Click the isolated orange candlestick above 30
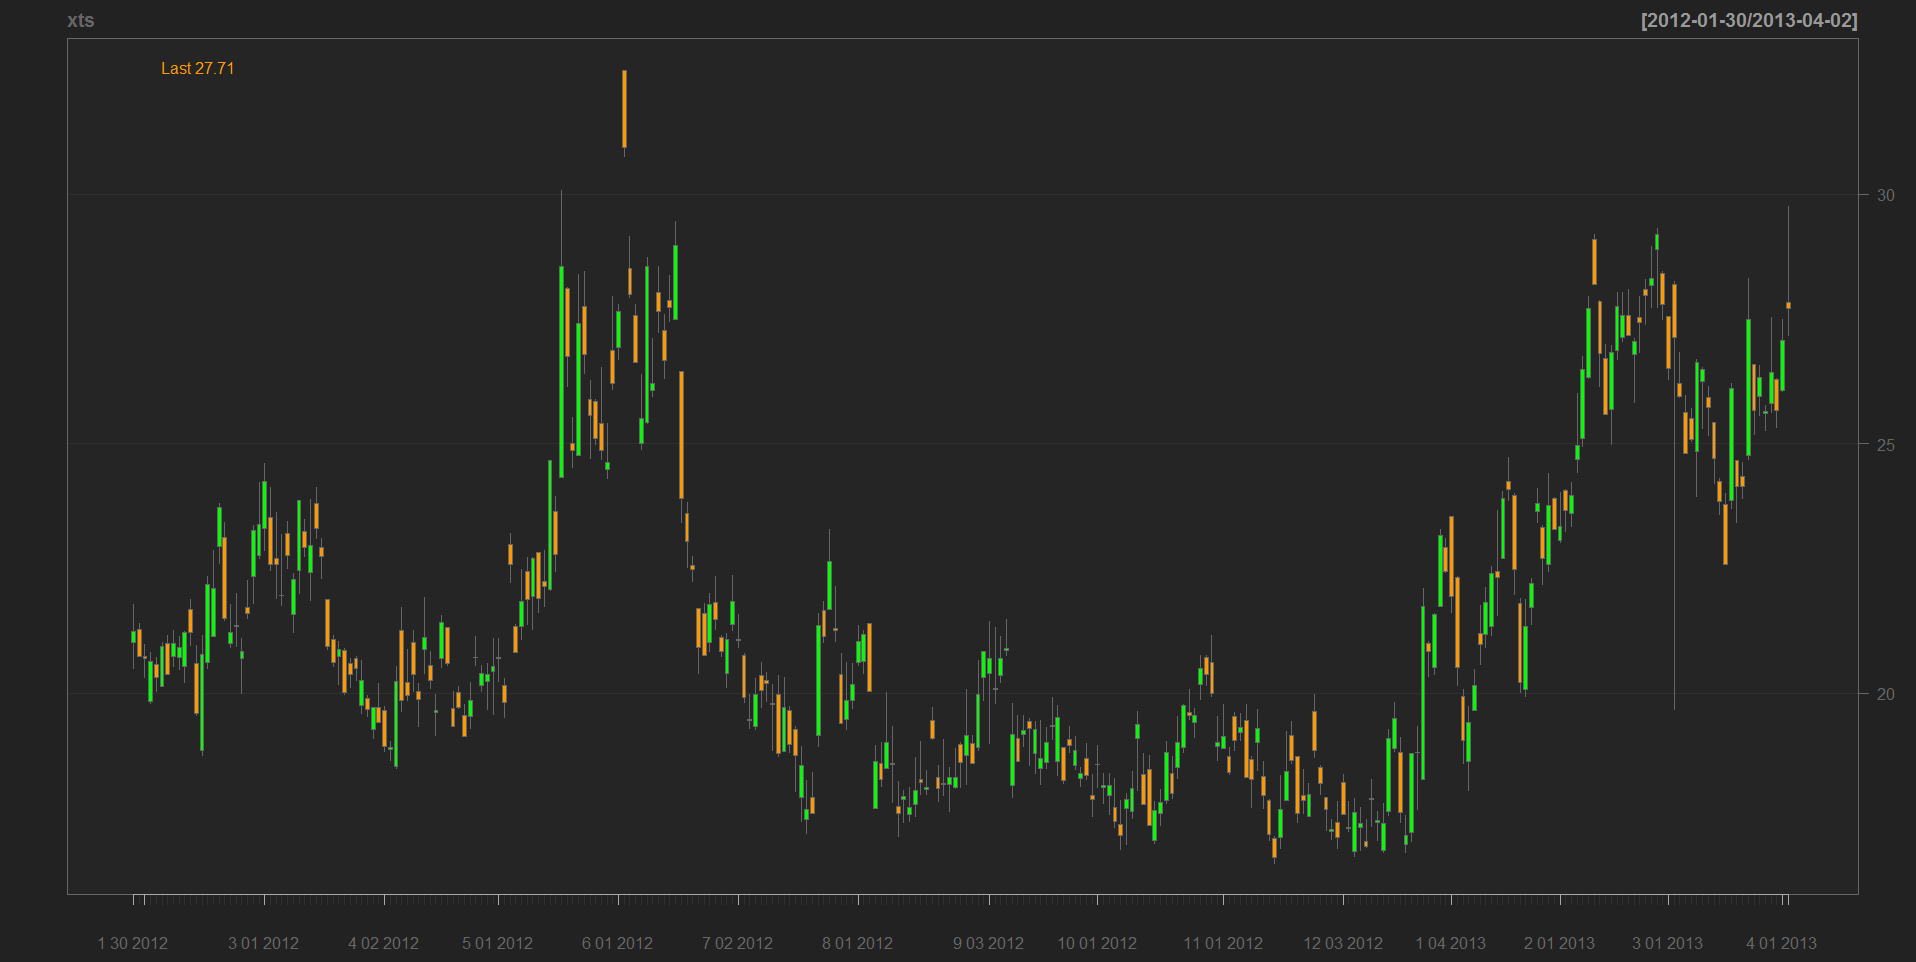 pos(624,110)
